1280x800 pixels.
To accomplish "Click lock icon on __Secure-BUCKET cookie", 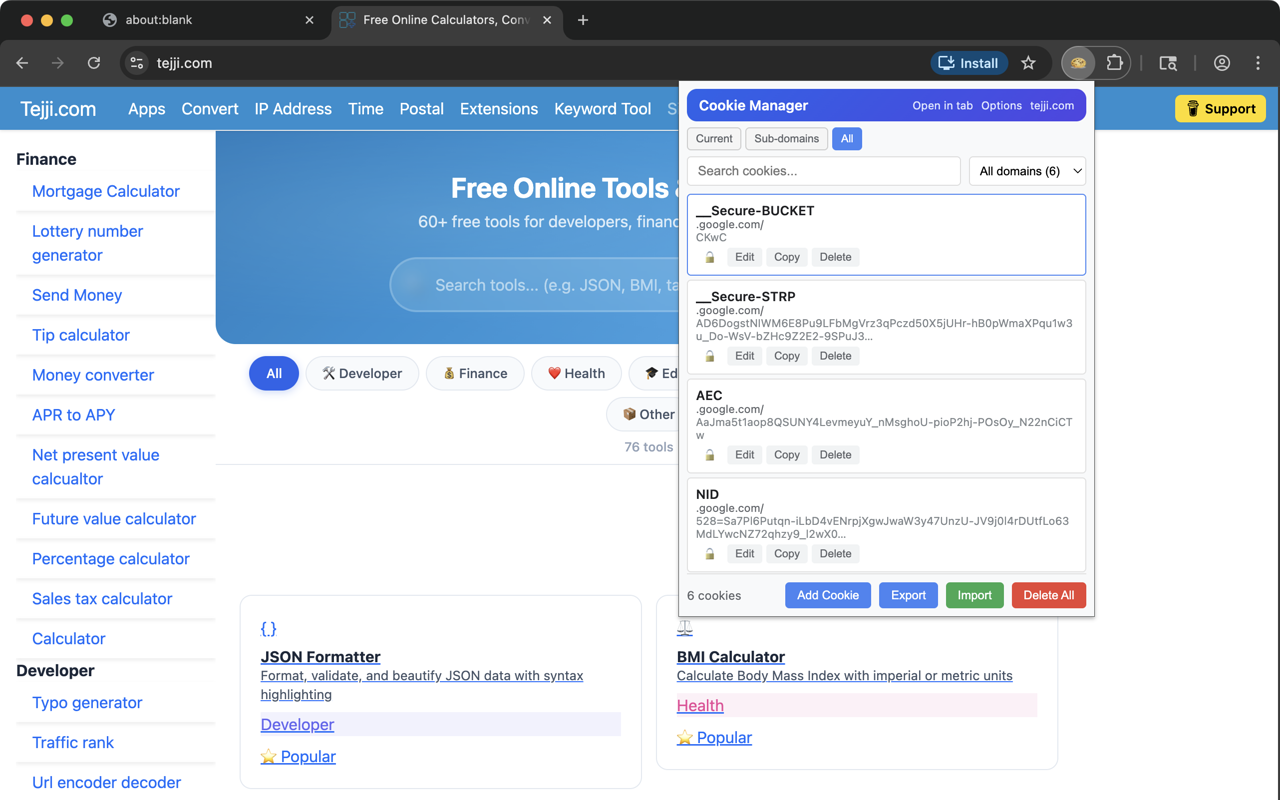I will click(710, 257).
